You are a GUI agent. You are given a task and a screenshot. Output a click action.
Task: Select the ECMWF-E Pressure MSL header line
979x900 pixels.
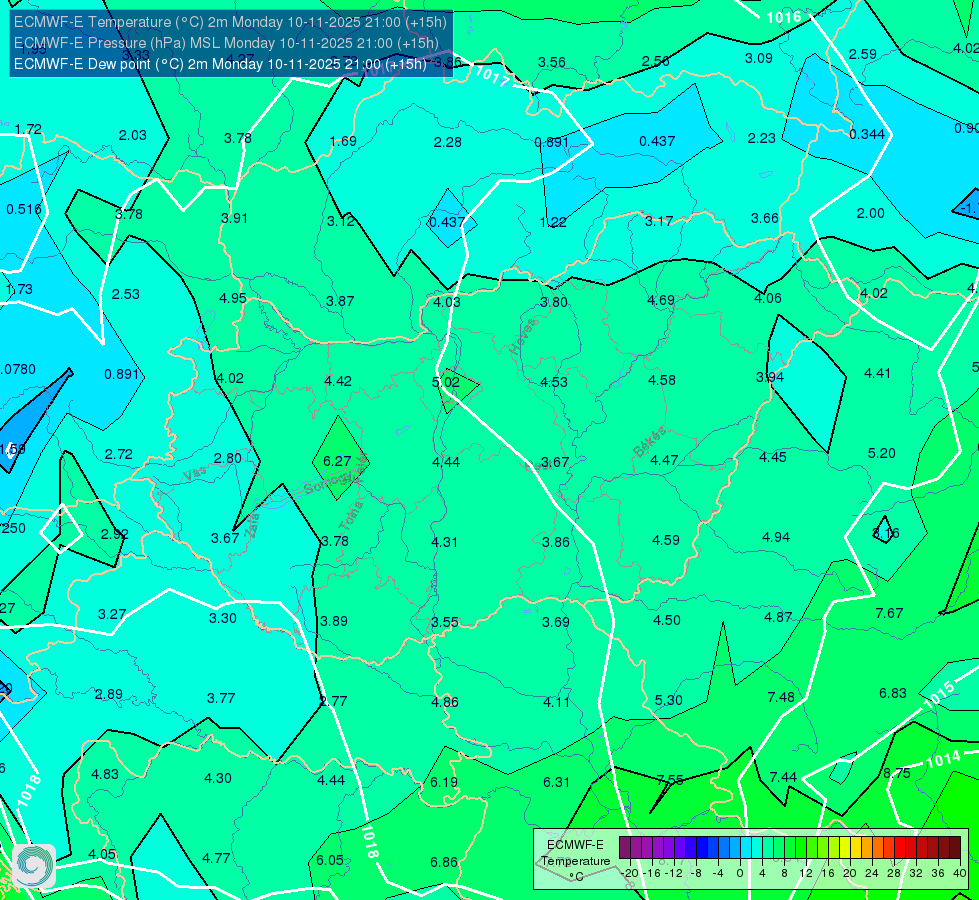(x=226, y=43)
